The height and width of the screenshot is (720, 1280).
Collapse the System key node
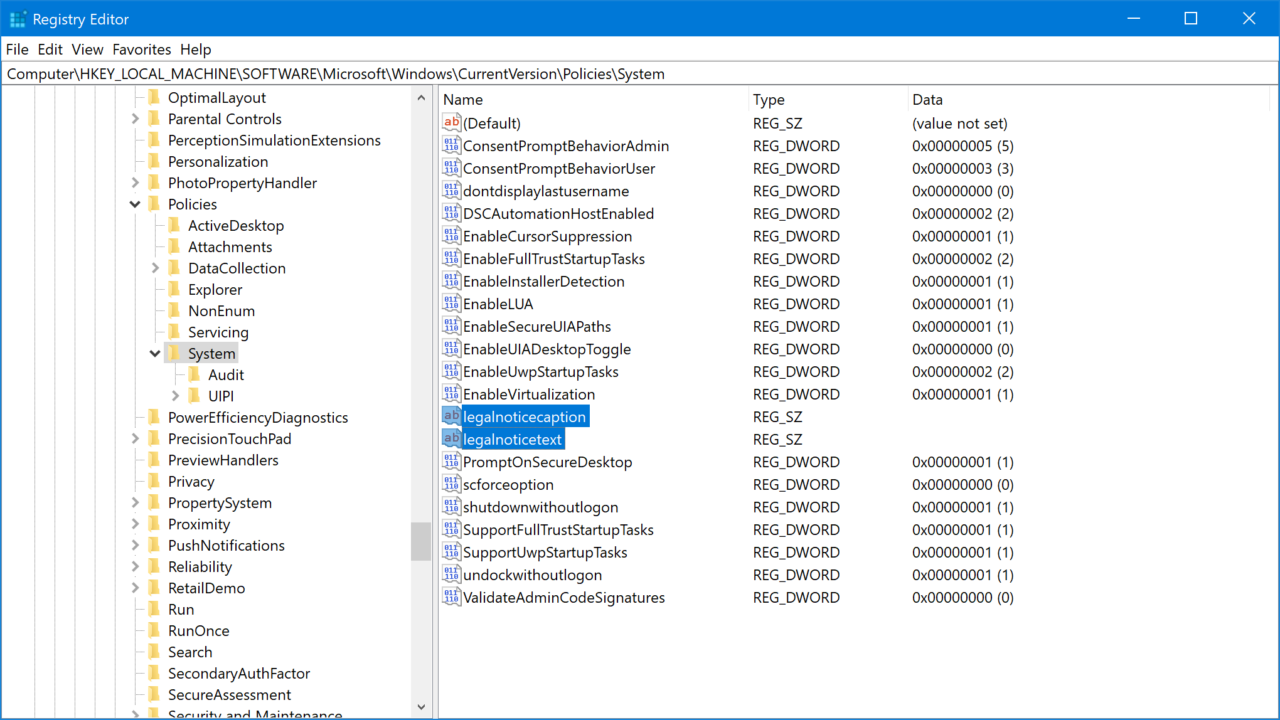[155, 353]
